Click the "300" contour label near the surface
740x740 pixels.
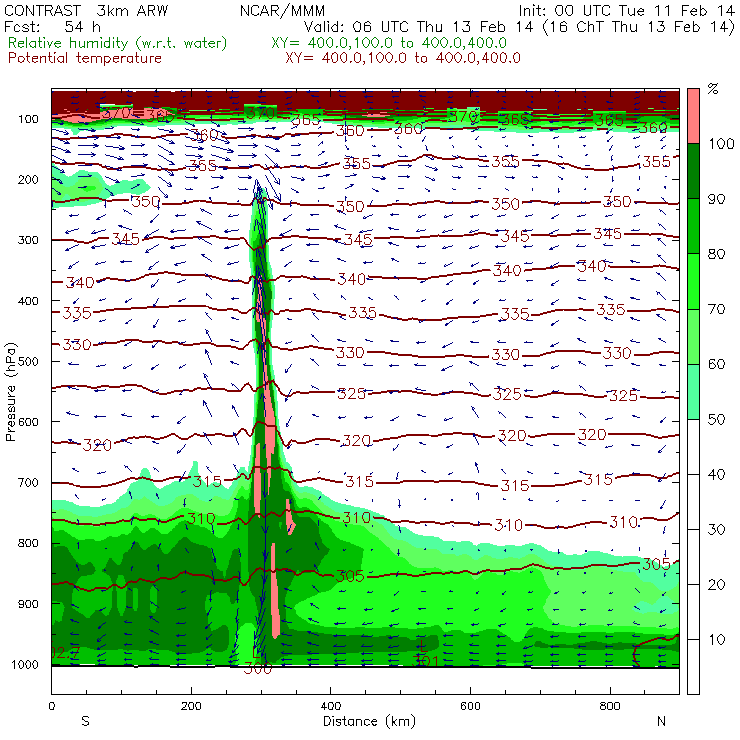(x=258, y=668)
